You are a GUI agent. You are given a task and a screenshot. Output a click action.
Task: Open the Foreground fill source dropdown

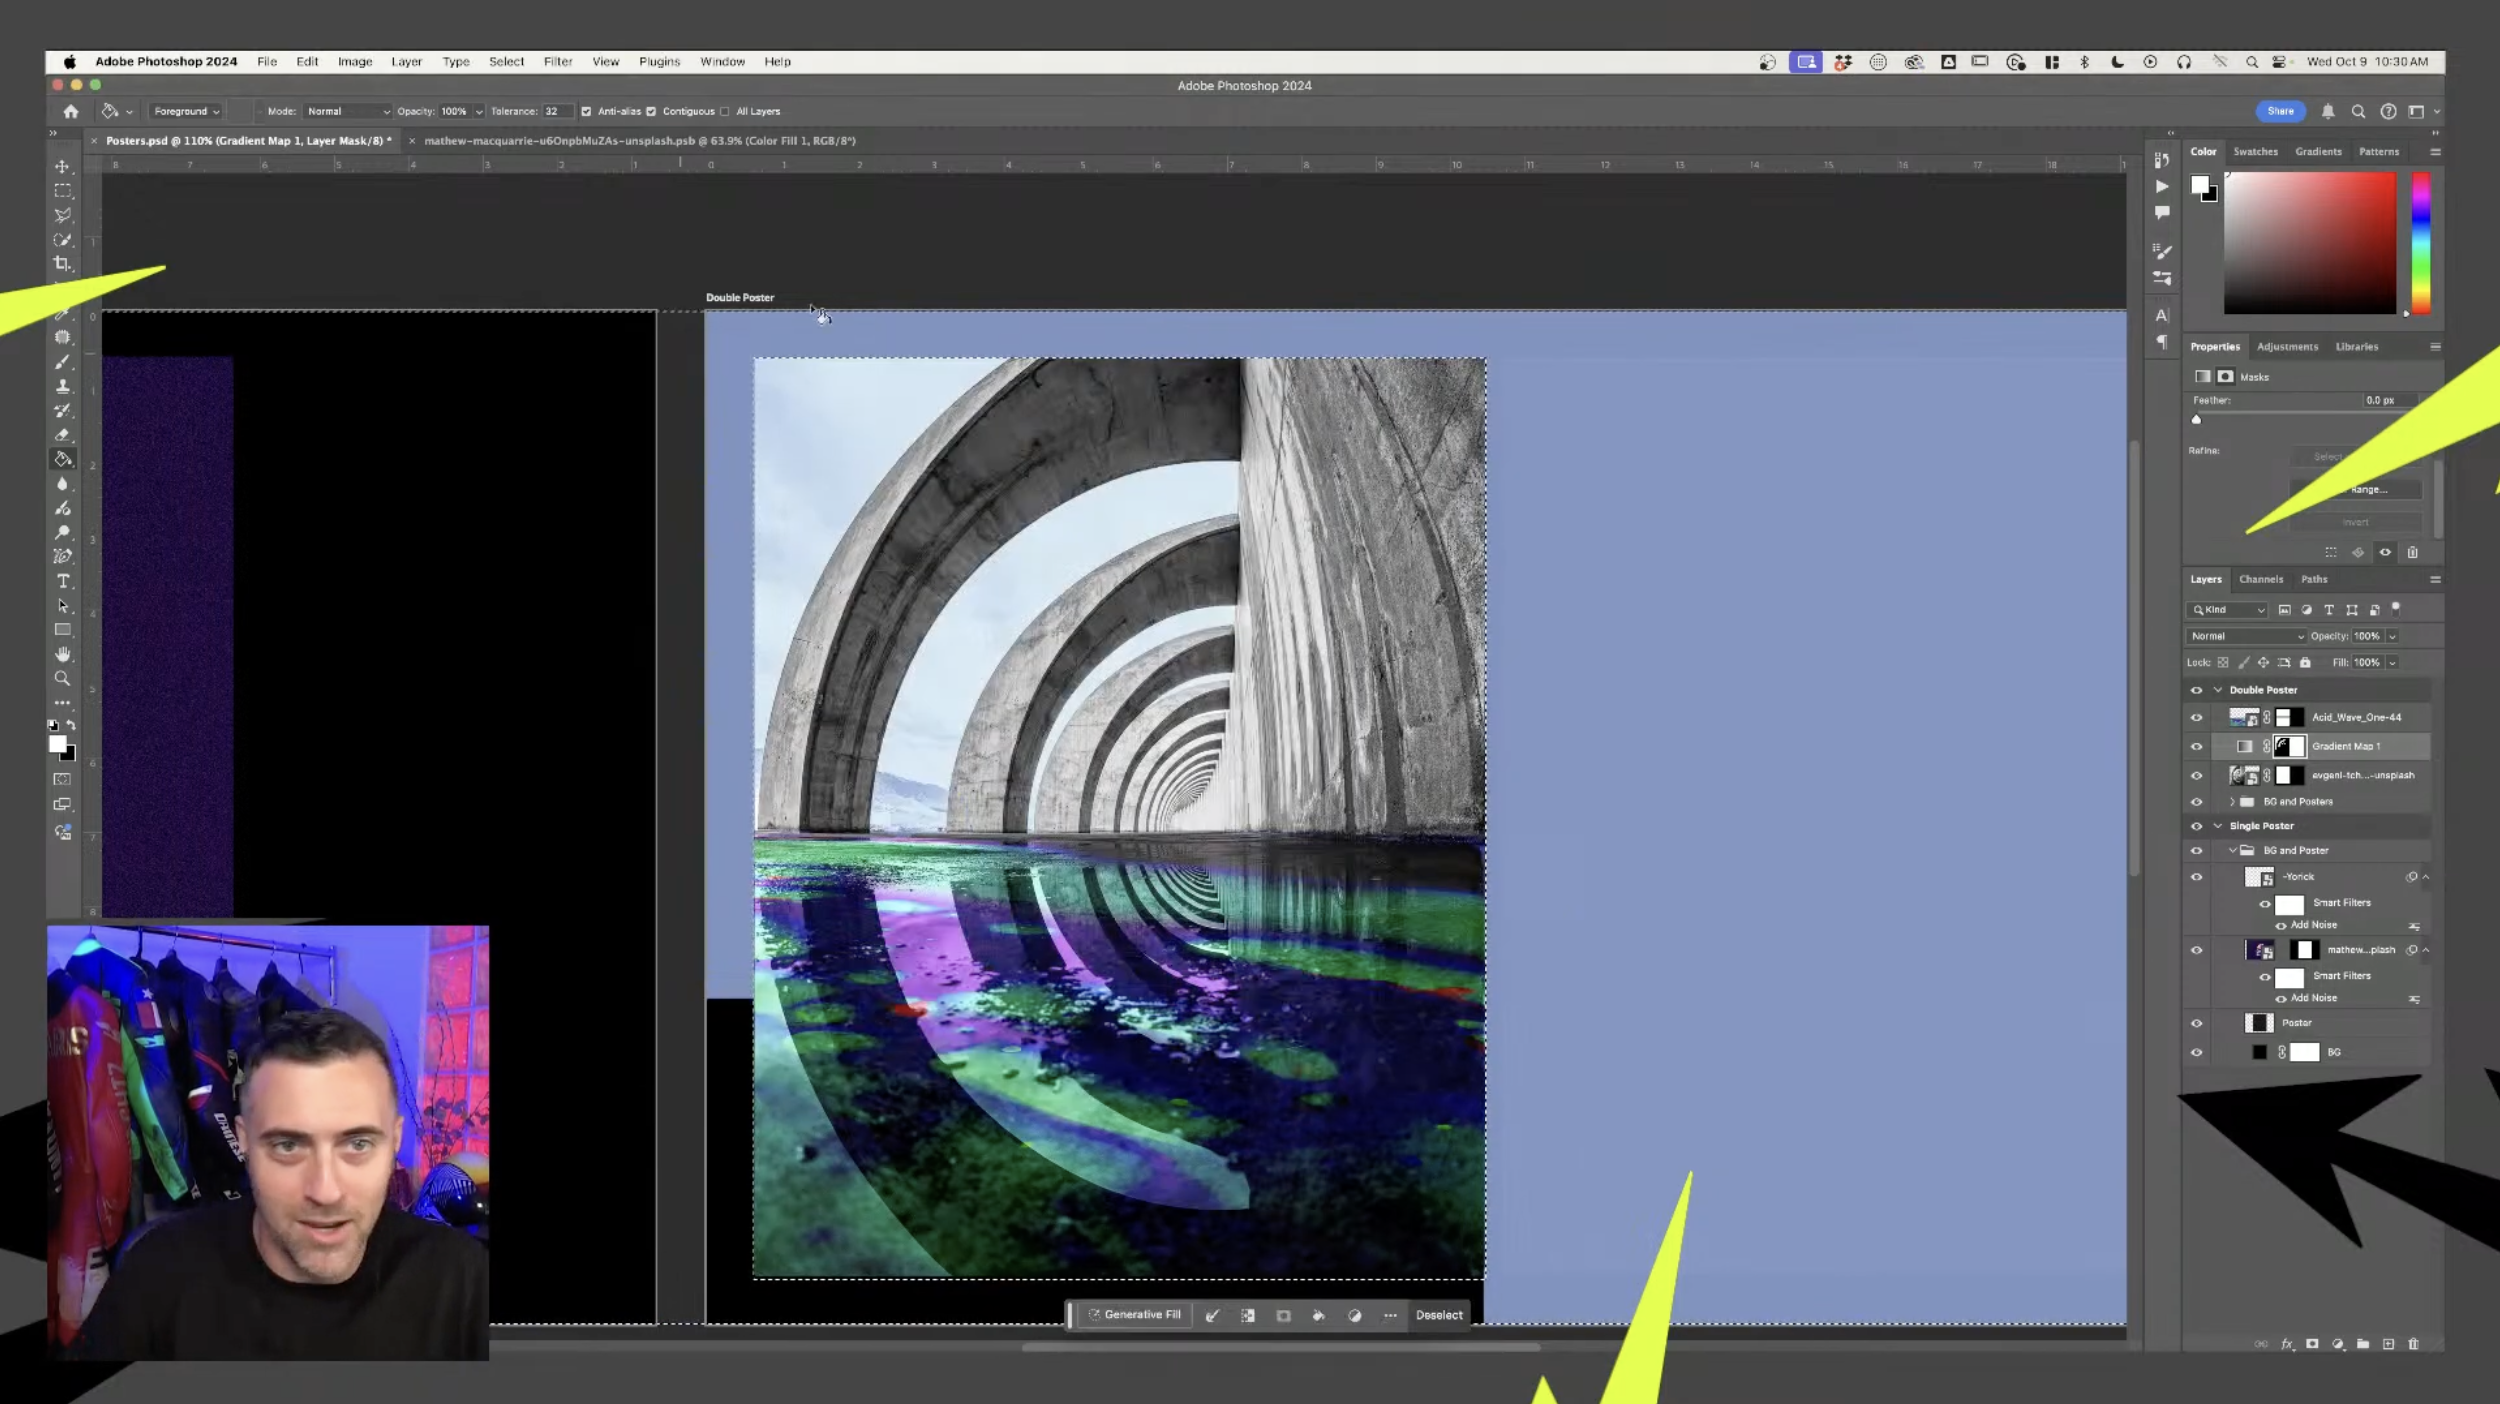pyautogui.click(x=186, y=112)
